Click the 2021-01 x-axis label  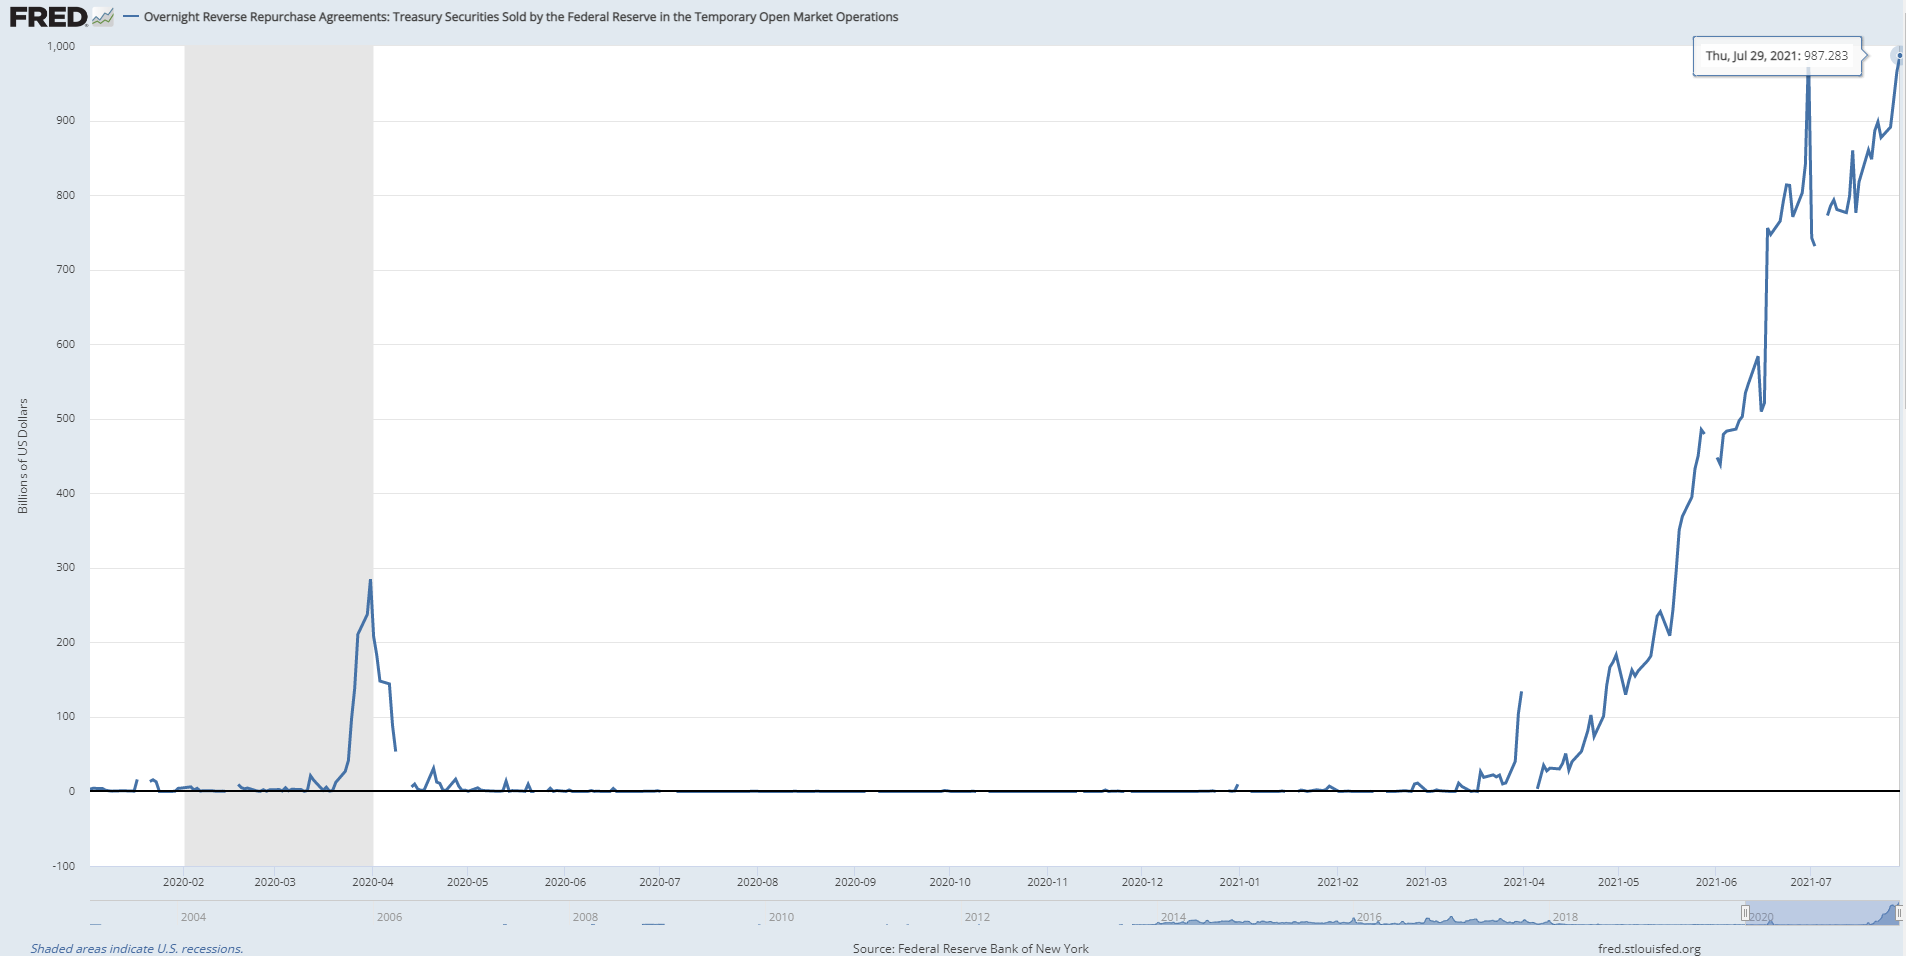(x=1240, y=882)
